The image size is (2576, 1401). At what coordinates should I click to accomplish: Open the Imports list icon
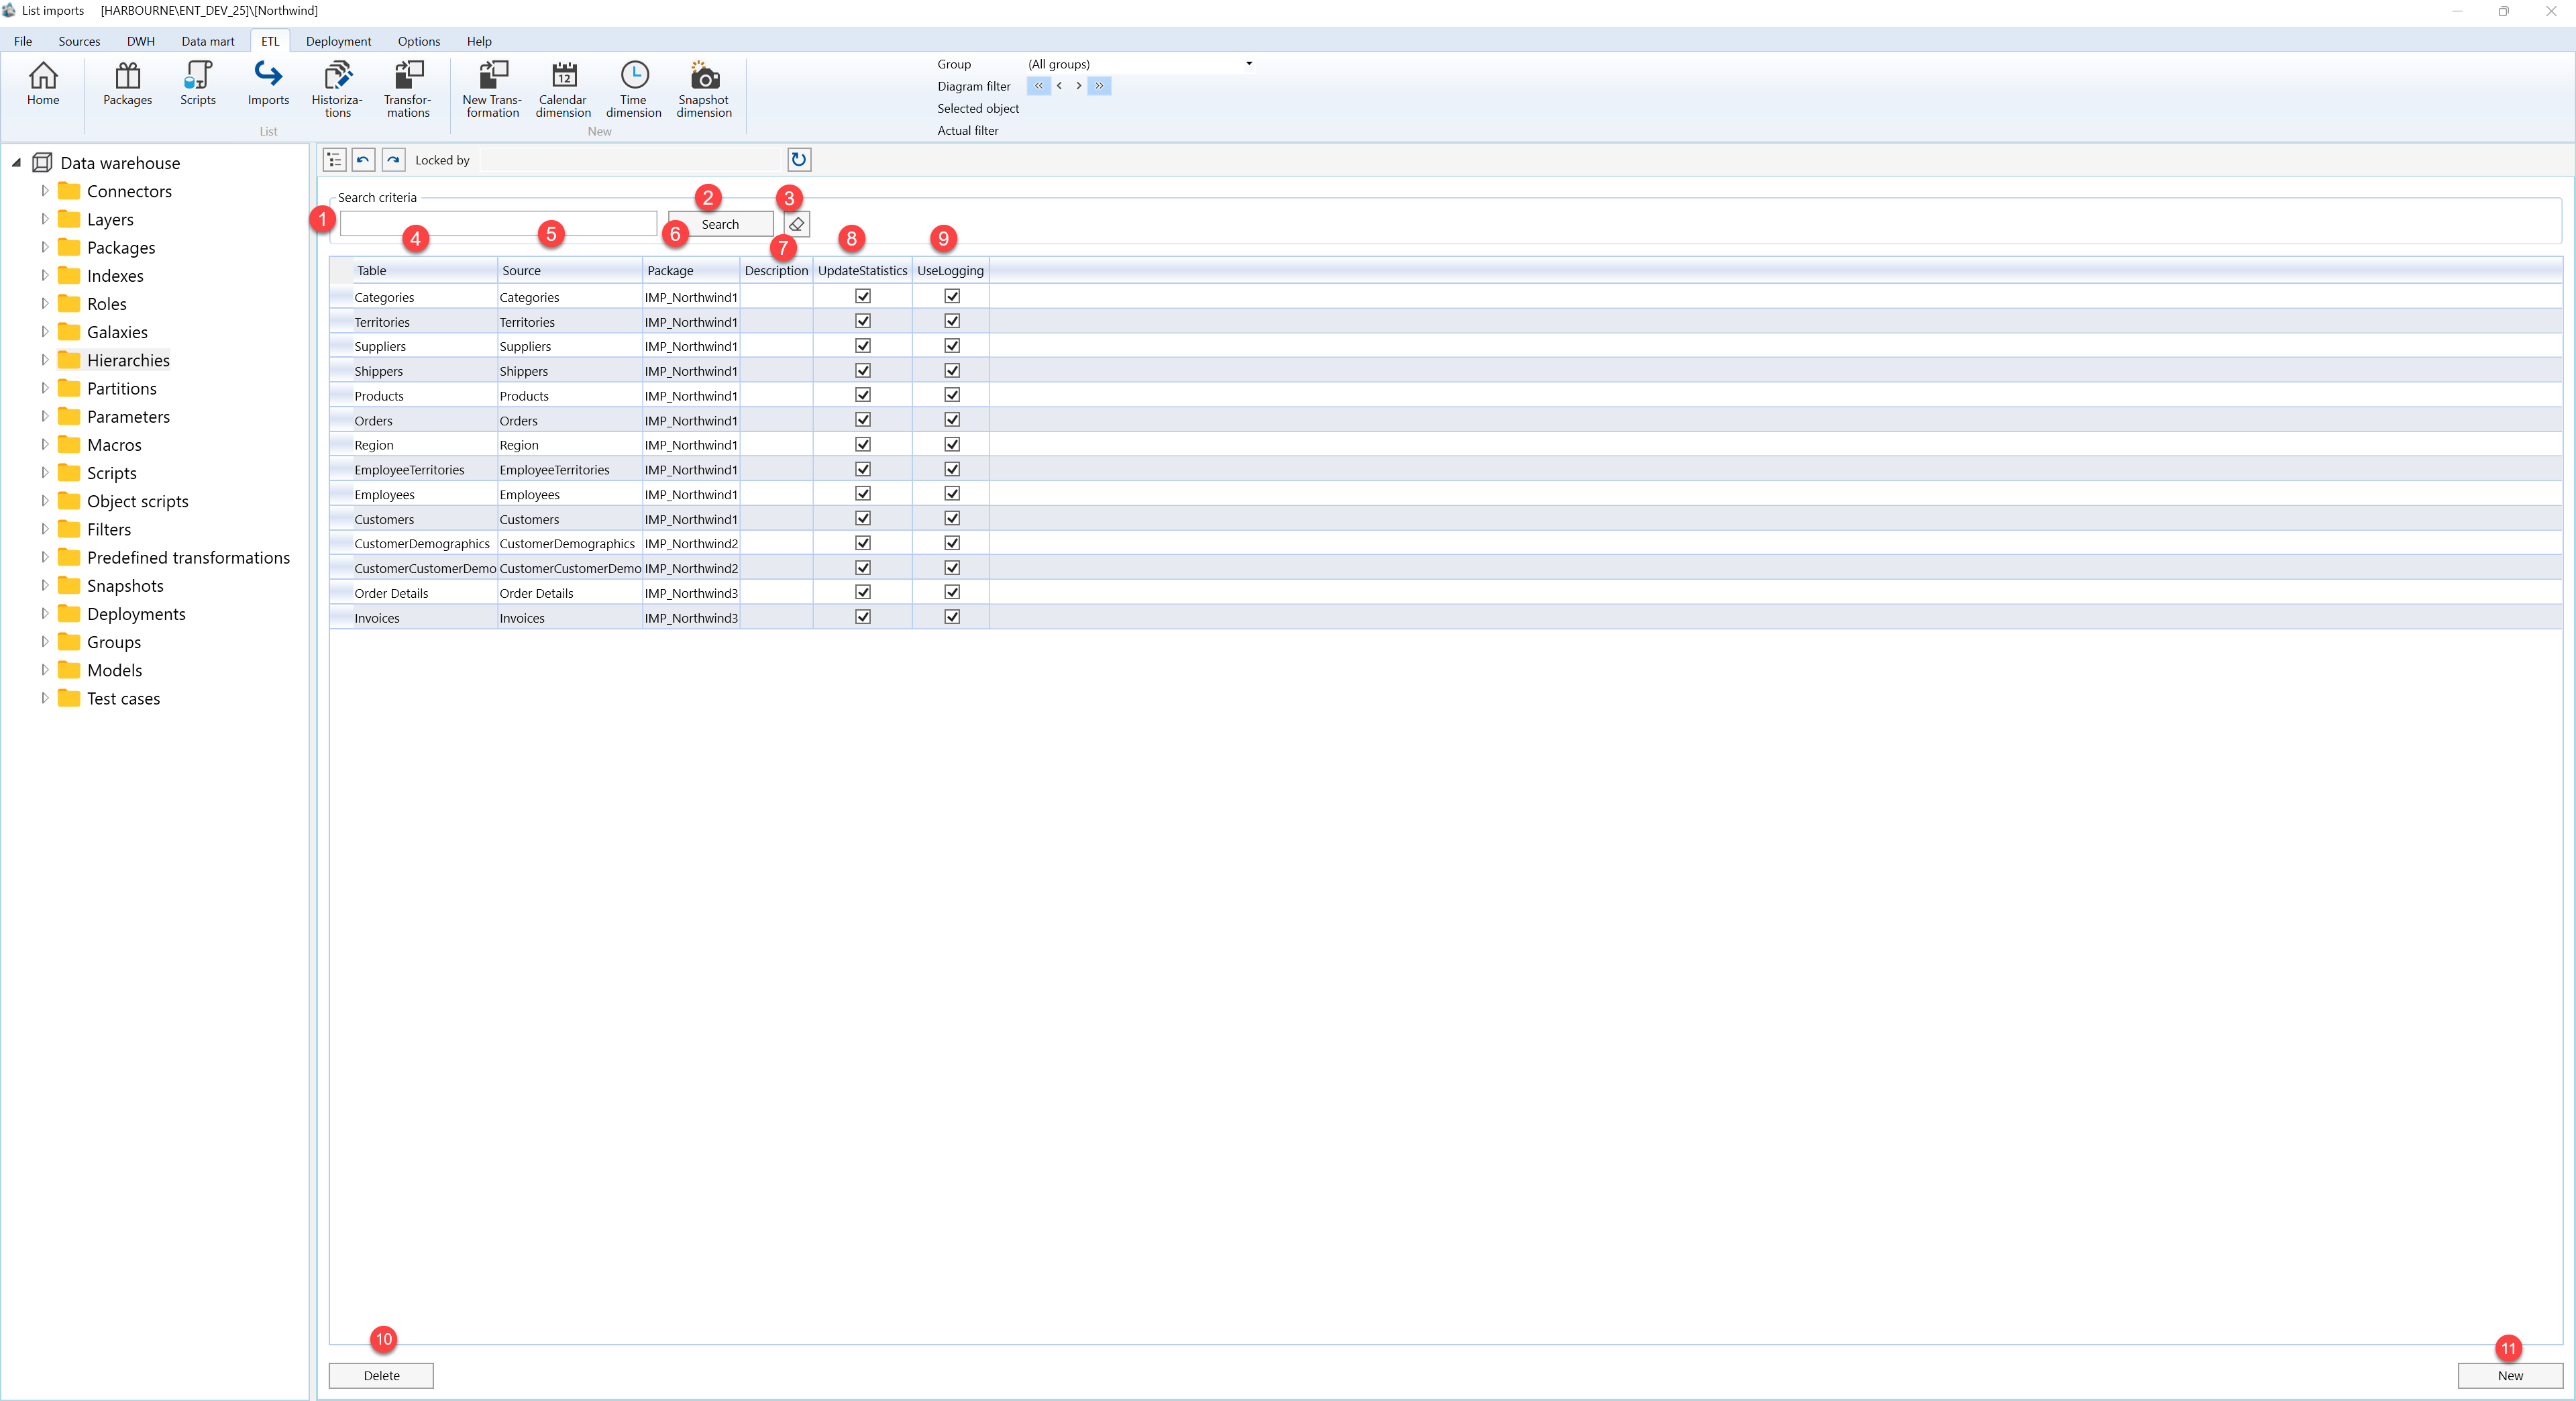point(268,83)
